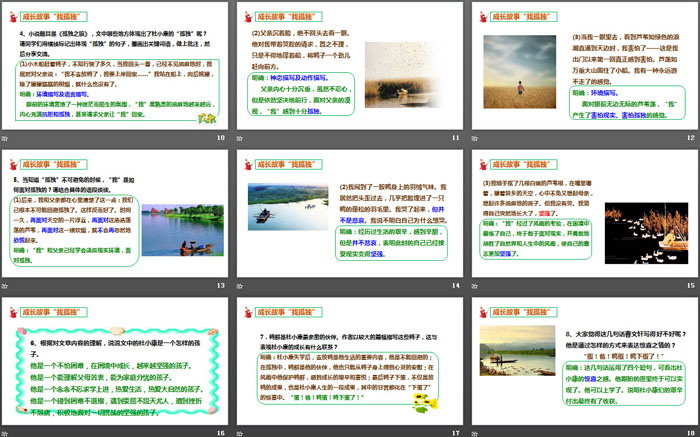
Task: Select slide 11 thumbnail with reed marsh photo
Action: click(x=350, y=66)
